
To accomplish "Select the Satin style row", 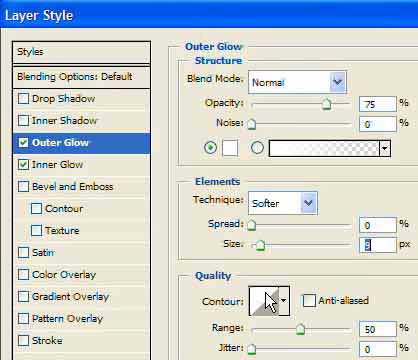I will pos(81,253).
